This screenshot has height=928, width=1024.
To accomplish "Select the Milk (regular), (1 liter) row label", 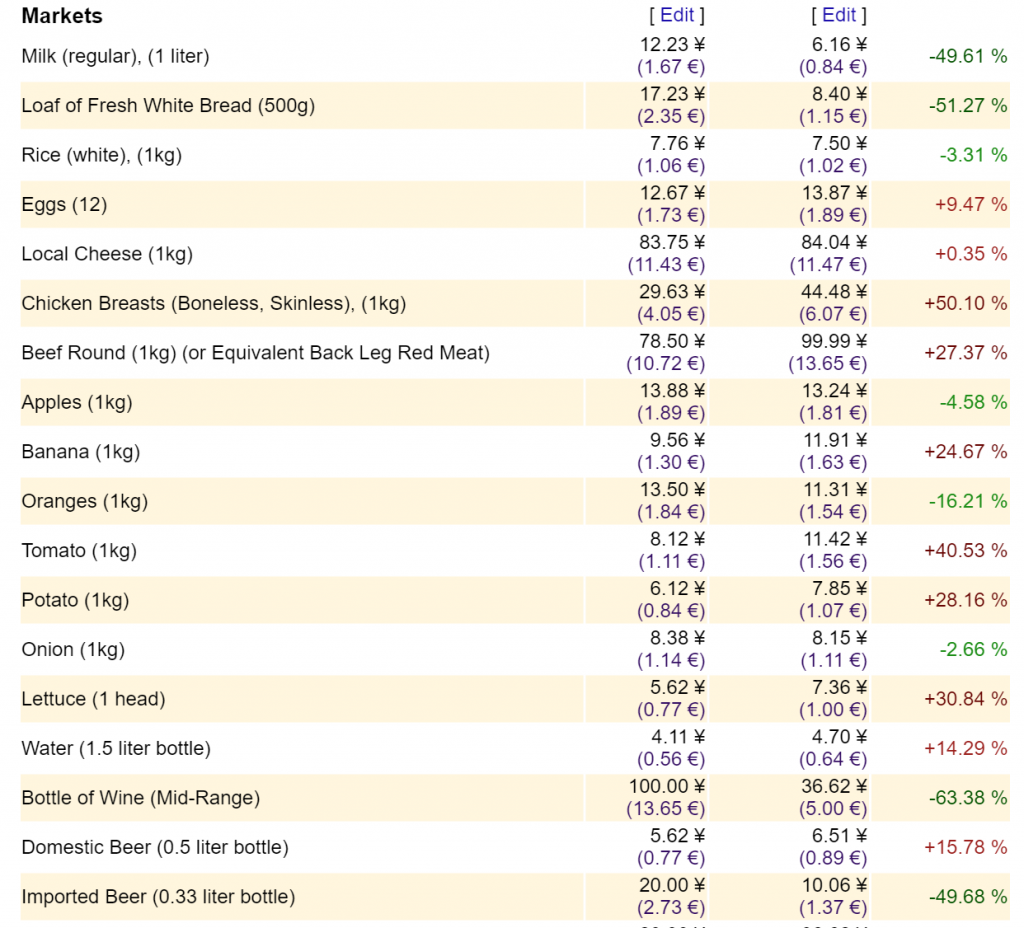I will tap(115, 56).
